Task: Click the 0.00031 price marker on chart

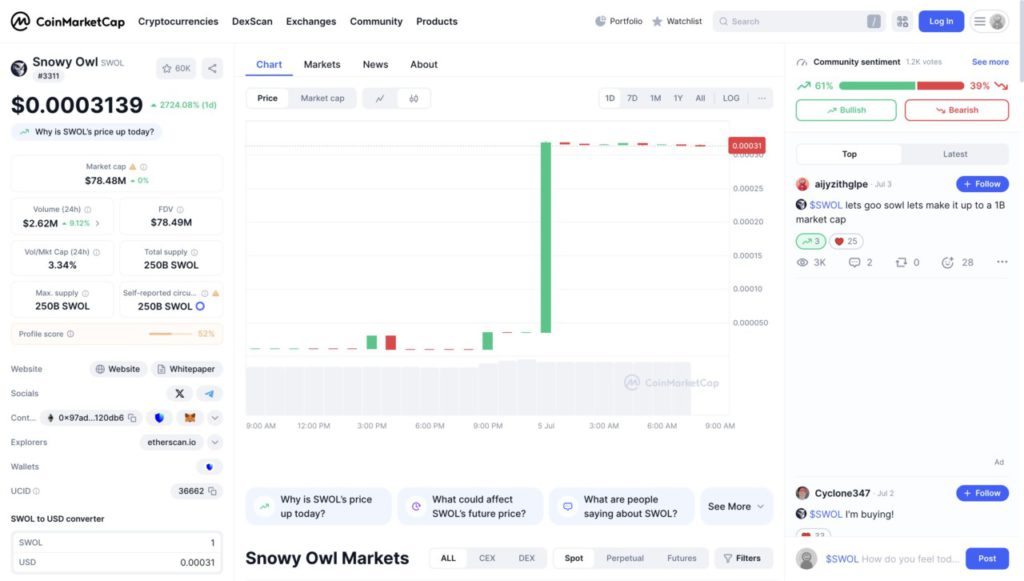Action: [746, 146]
